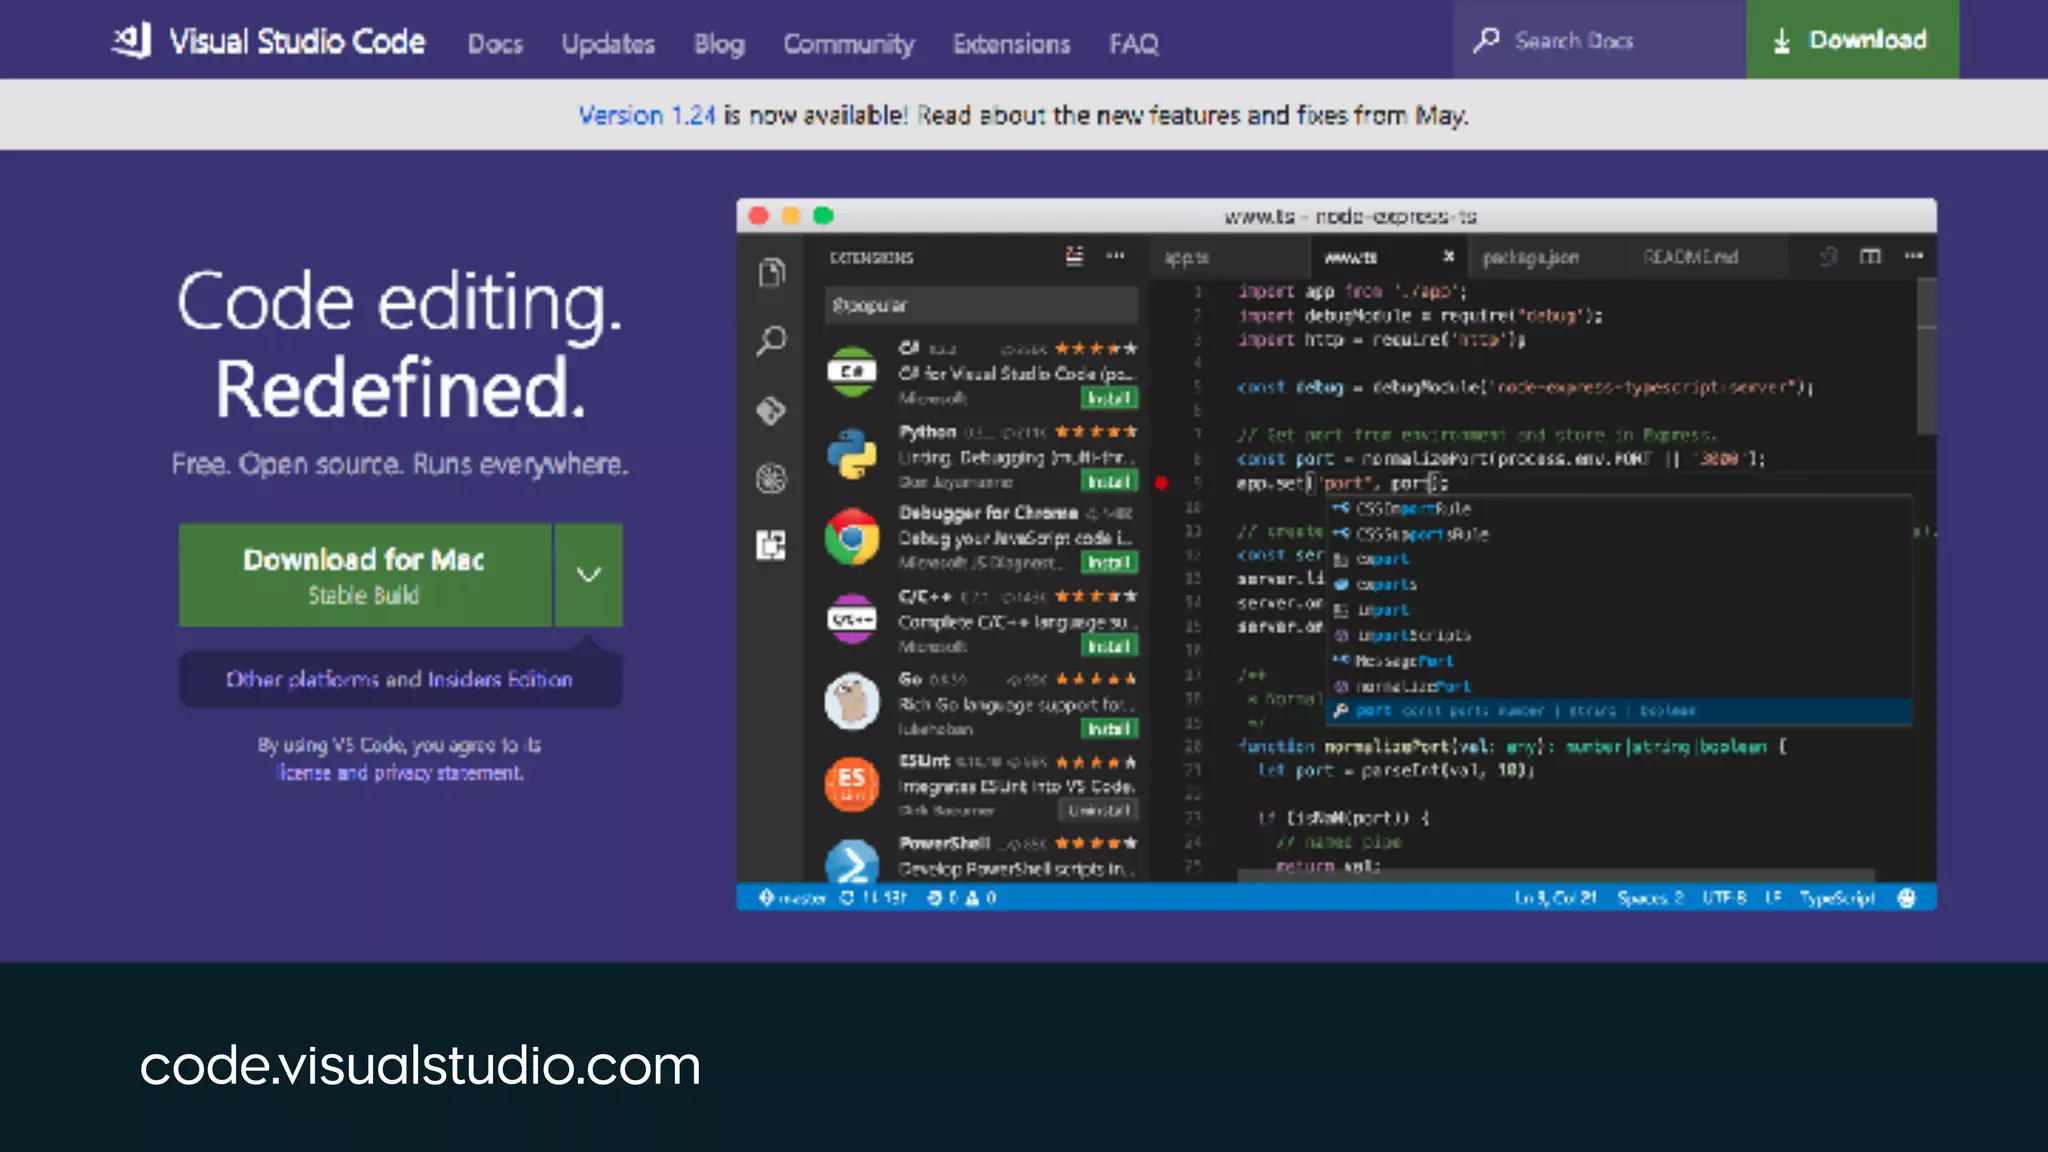Image resolution: width=2048 pixels, height=1152 pixels.
Task: Click the green Download button in header
Action: 1852,39
